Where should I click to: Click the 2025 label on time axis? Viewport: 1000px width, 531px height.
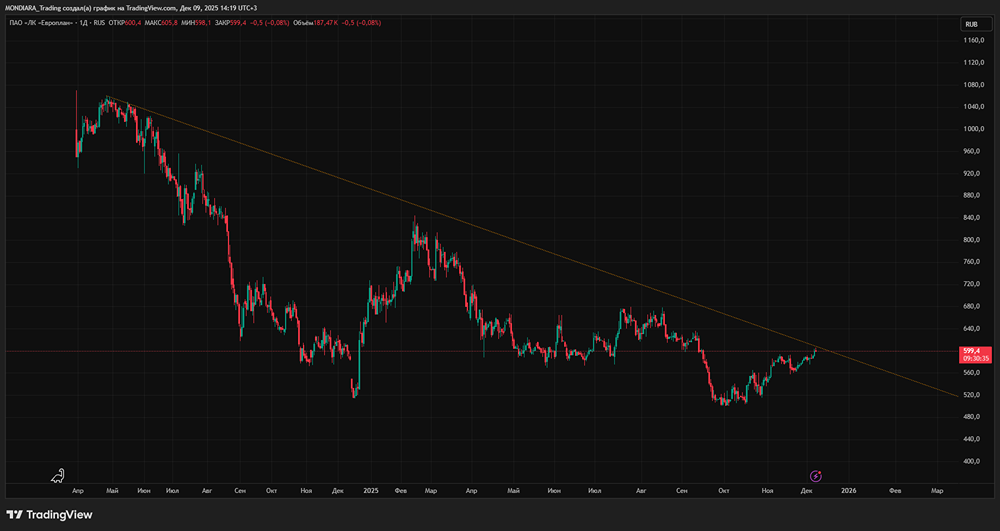click(x=371, y=491)
